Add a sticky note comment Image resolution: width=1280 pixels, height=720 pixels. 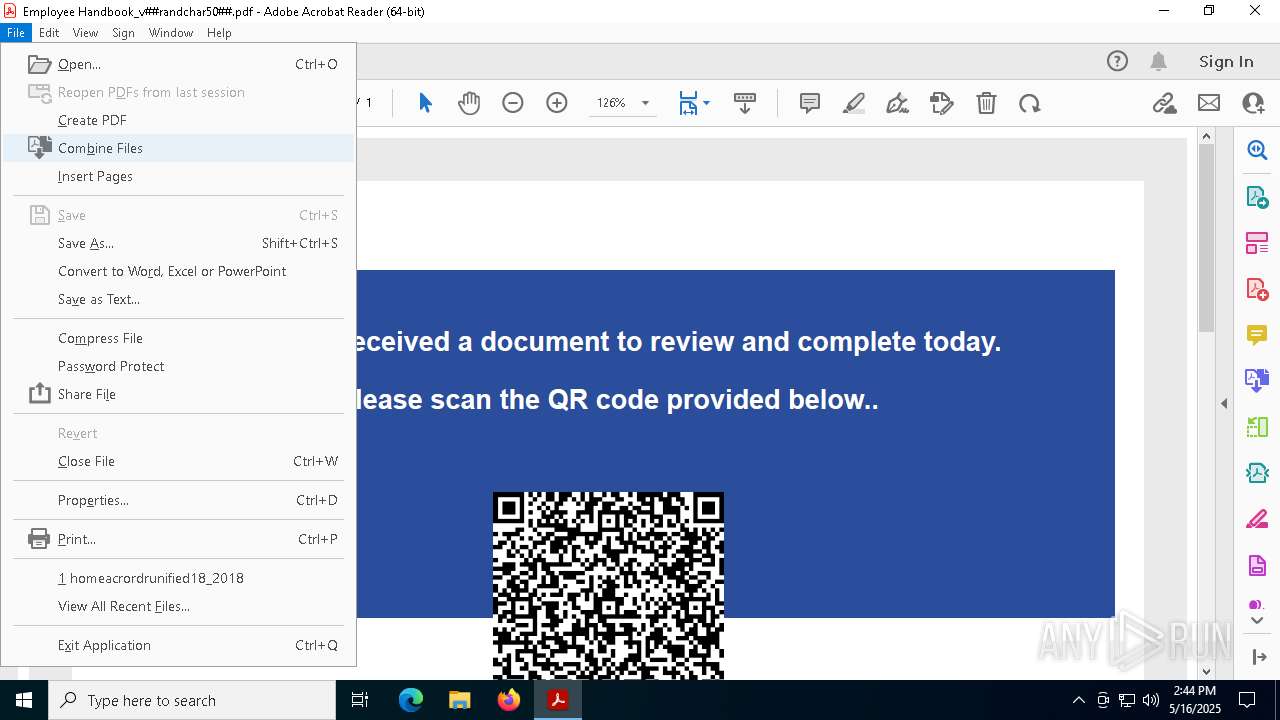pyautogui.click(x=810, y=103)
